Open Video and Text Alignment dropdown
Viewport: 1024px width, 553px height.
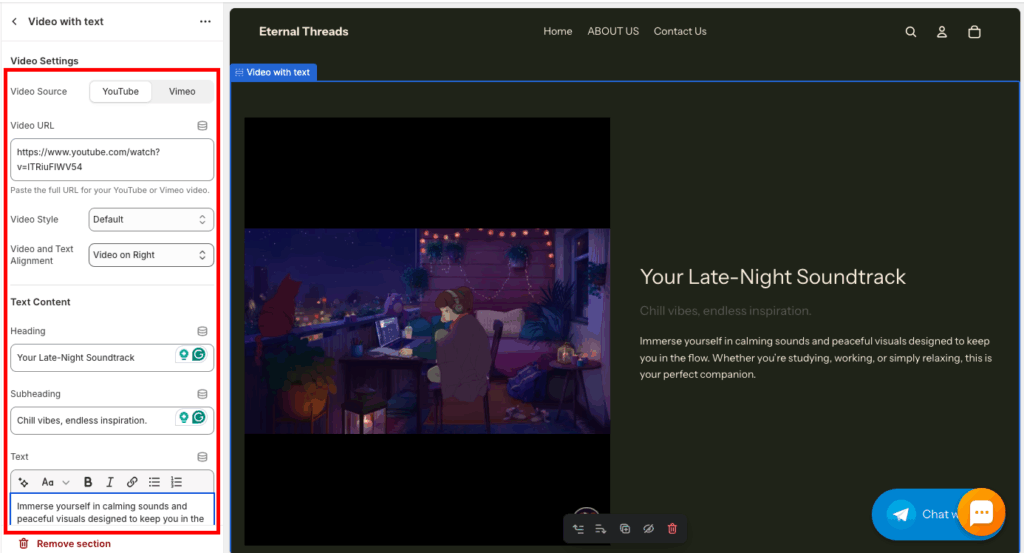click(x=151, y=255)
